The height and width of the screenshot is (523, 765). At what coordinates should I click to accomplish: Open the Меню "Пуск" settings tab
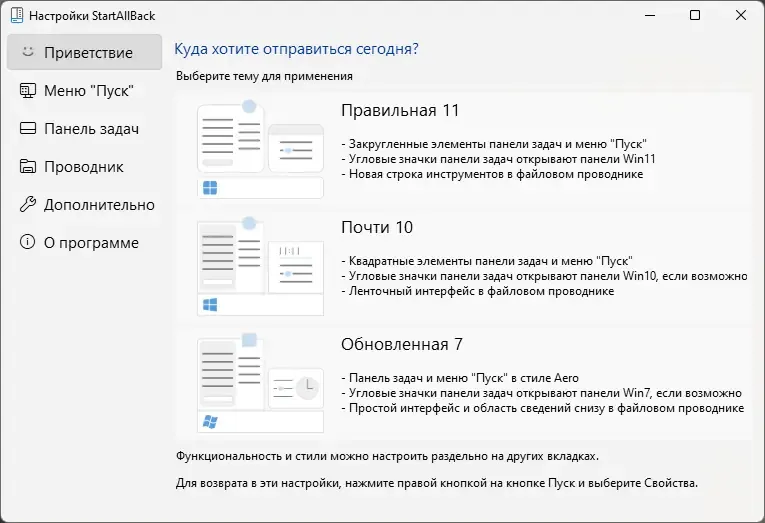click(84, 90)
